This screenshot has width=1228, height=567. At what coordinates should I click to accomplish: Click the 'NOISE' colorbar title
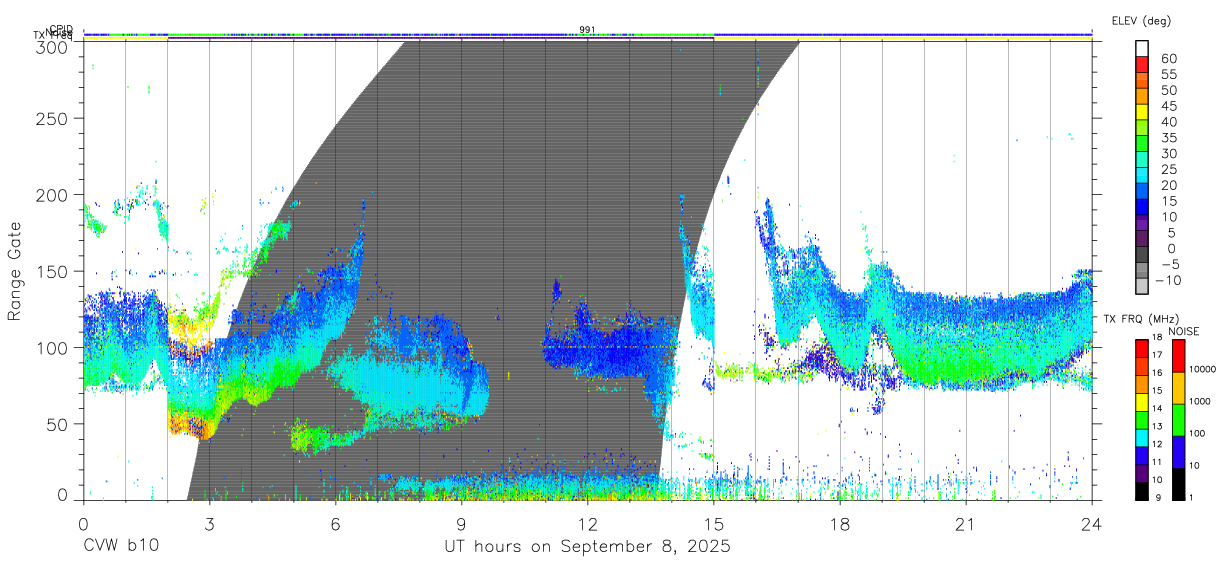(x=1186, y=330)
